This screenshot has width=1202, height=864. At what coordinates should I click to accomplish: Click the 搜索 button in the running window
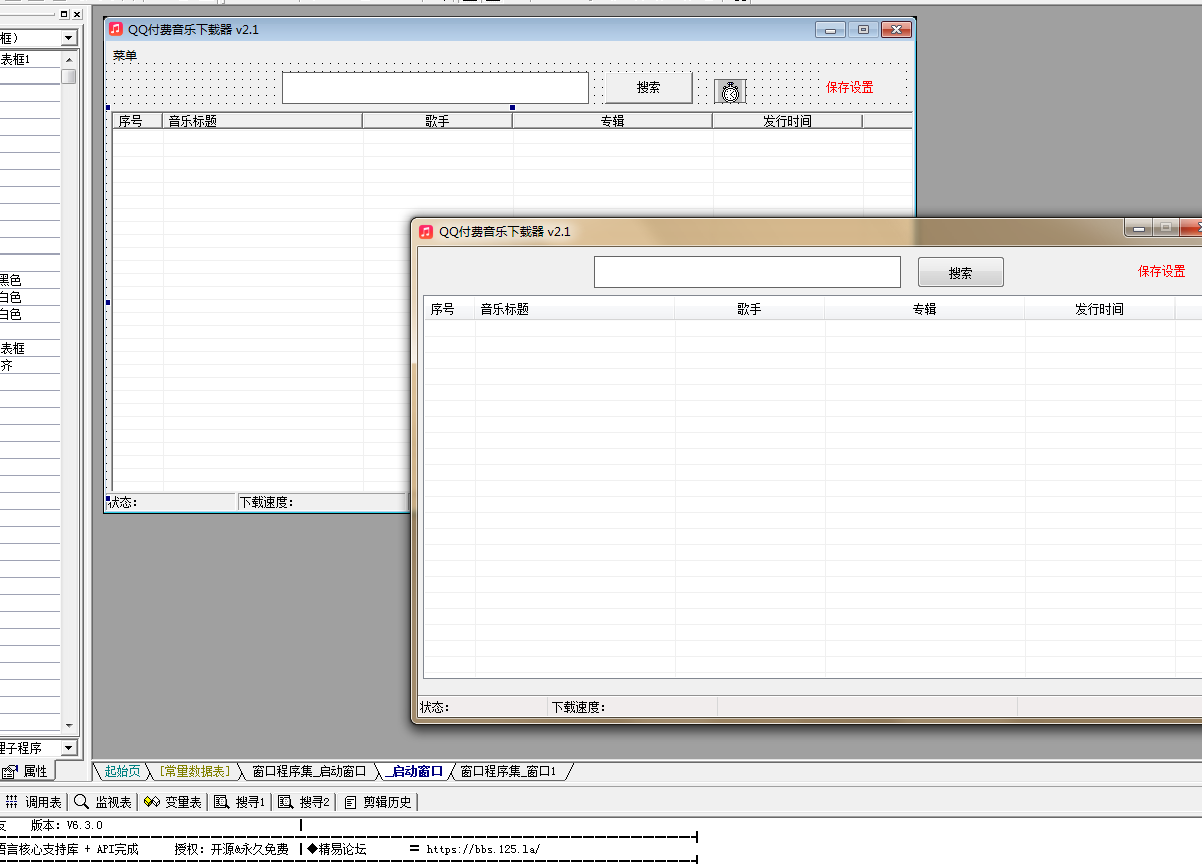[x=961, y=273]
